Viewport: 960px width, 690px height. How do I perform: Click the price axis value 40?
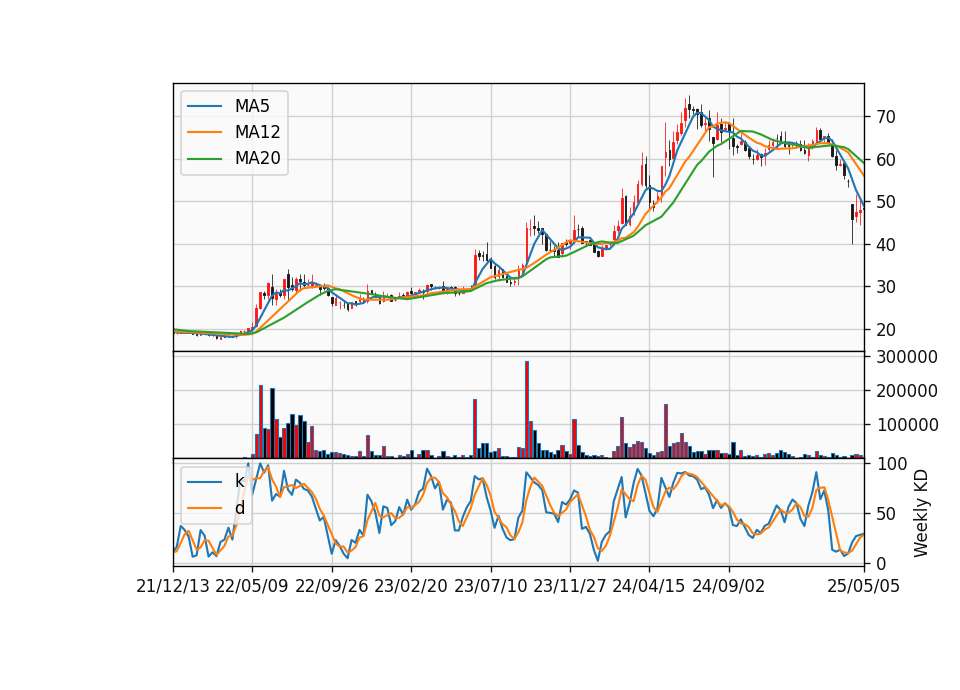[x=886, y=245]
